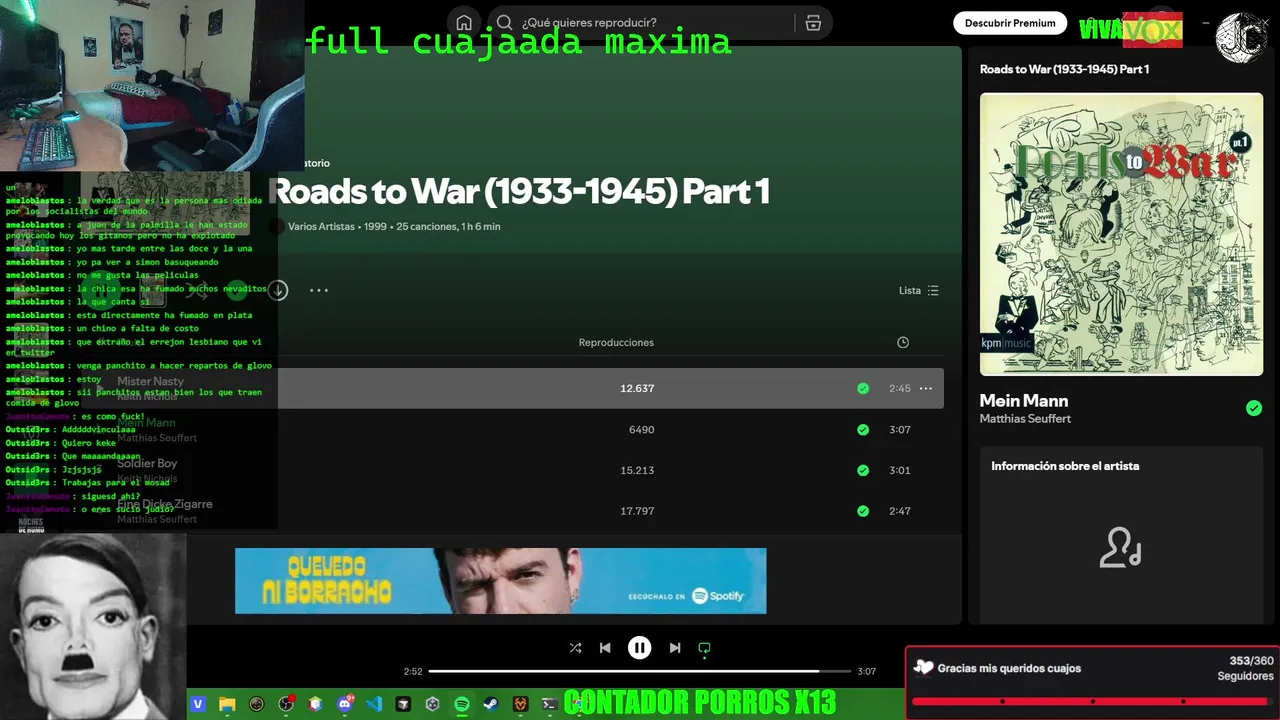Open Discord from the taskbar
Screen dimensions: 1280x720
345,705
